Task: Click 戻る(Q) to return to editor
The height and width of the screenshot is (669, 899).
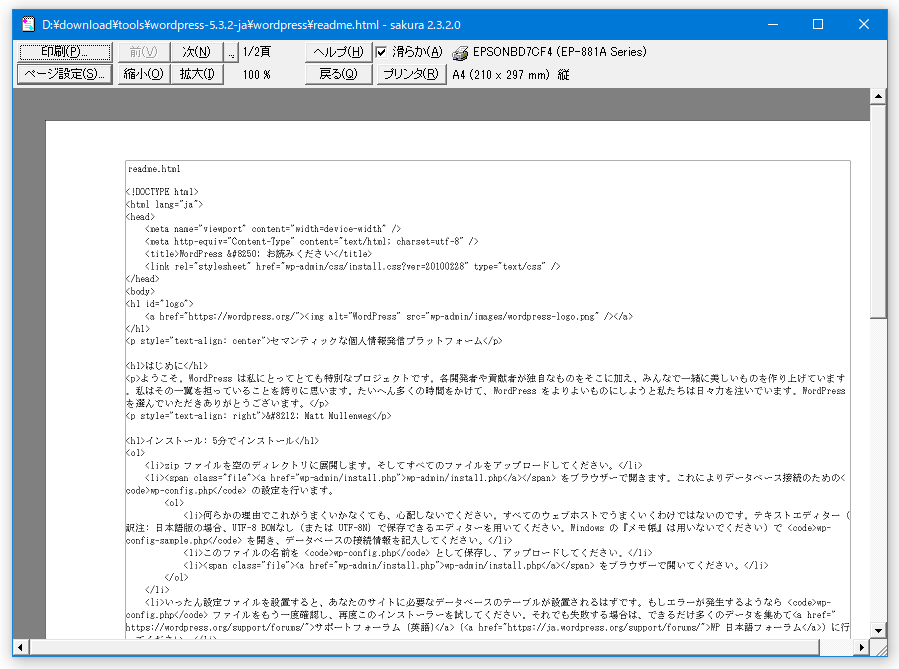Action: [338, 75]
